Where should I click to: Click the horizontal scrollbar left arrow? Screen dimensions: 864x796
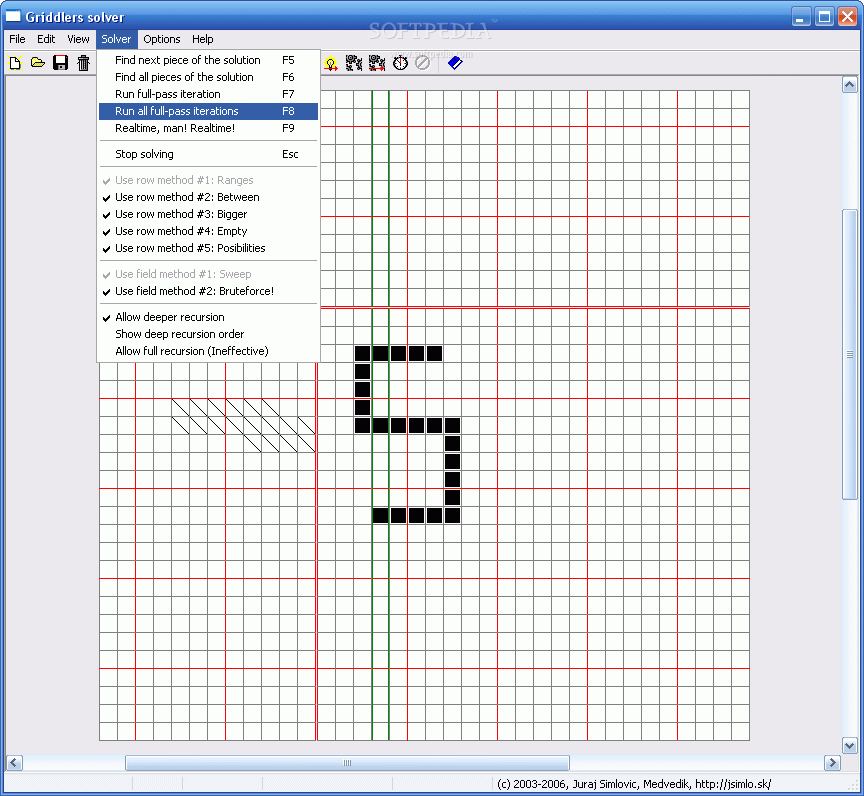coord(14,763)
